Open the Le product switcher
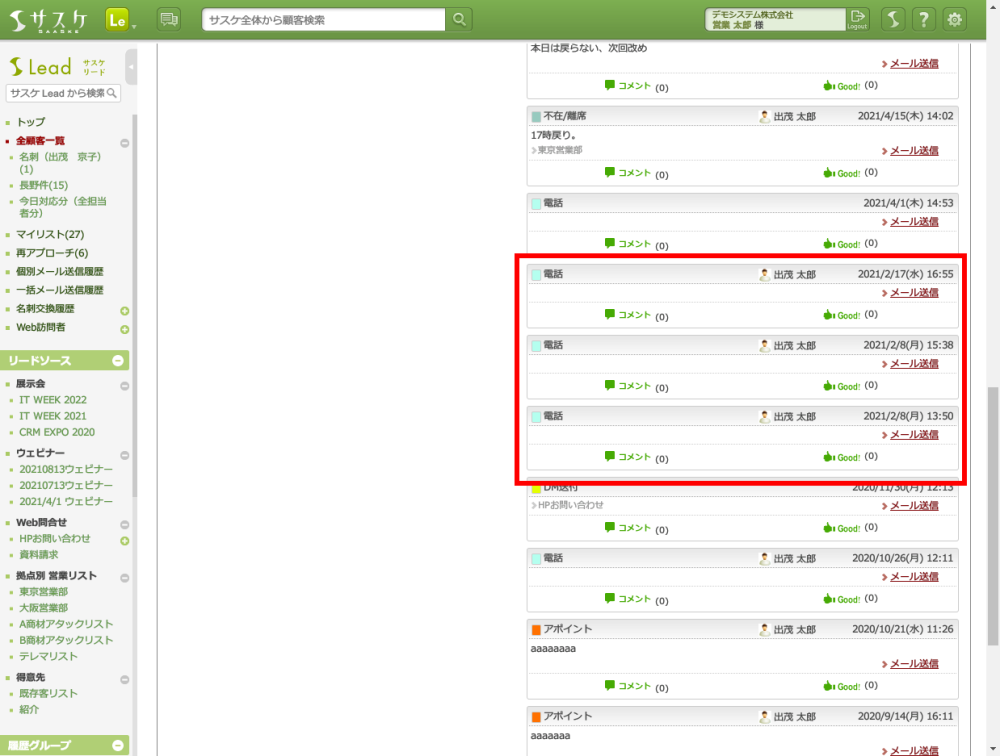This screenshot has width=1000, height=756. [118, 20]
